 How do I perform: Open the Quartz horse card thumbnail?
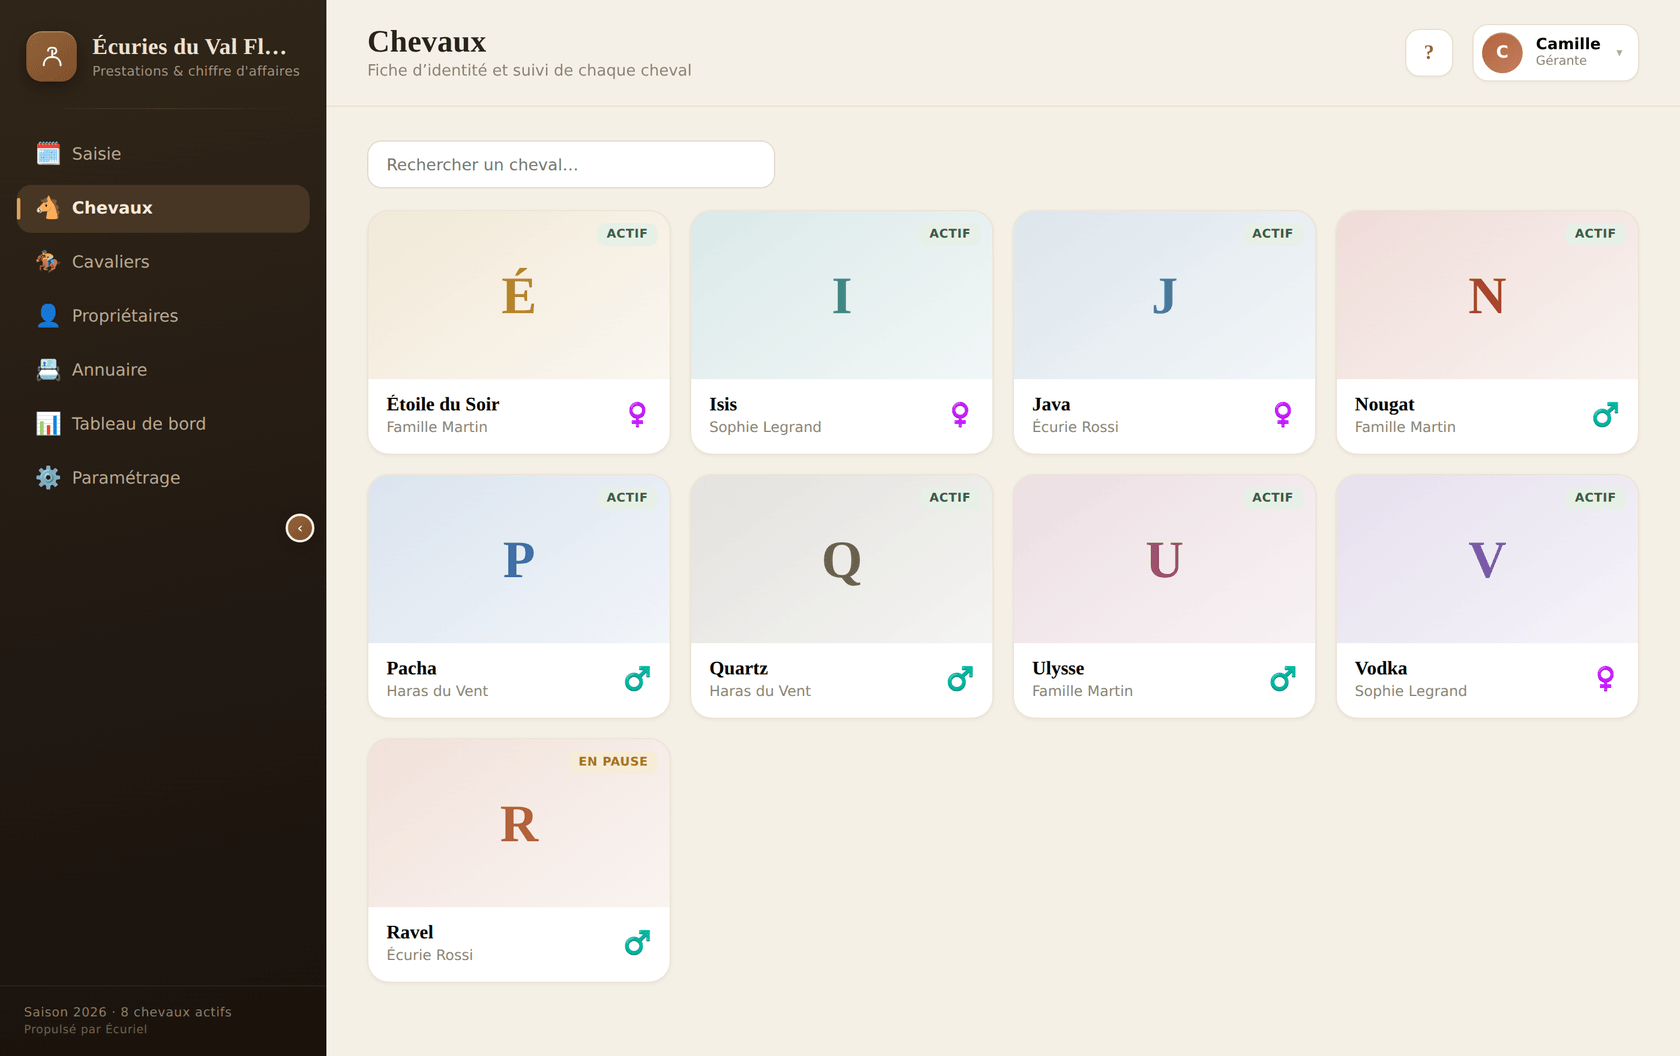[841, 560]
